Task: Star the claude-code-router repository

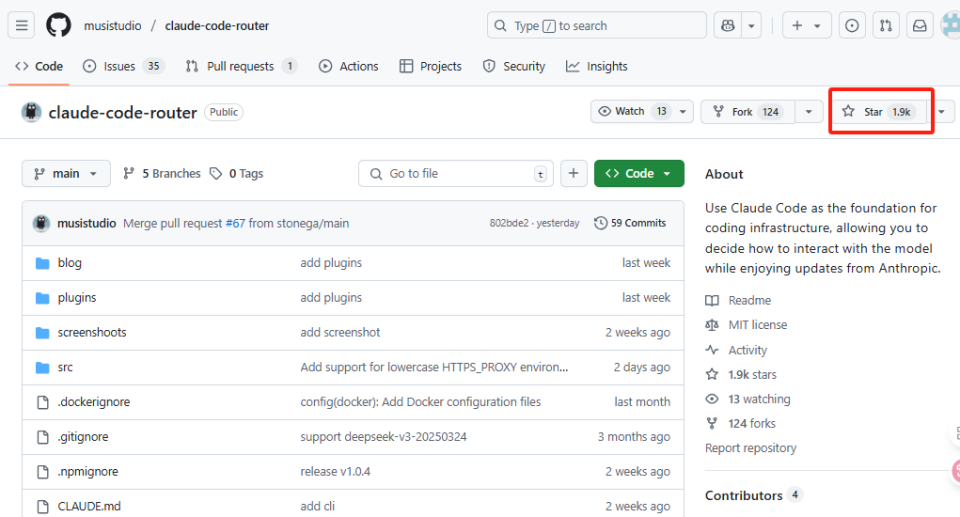Action: (x=876, y=112)
